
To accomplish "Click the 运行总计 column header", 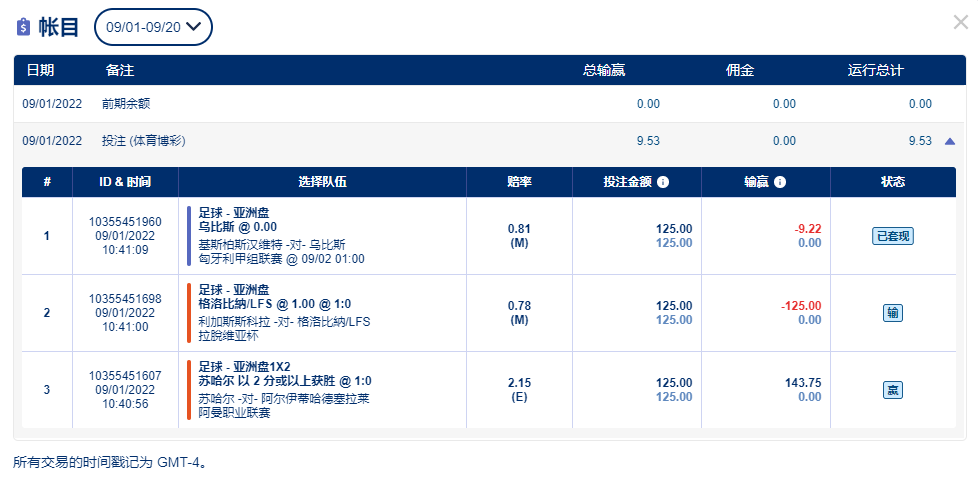I will tap(874, 70).
